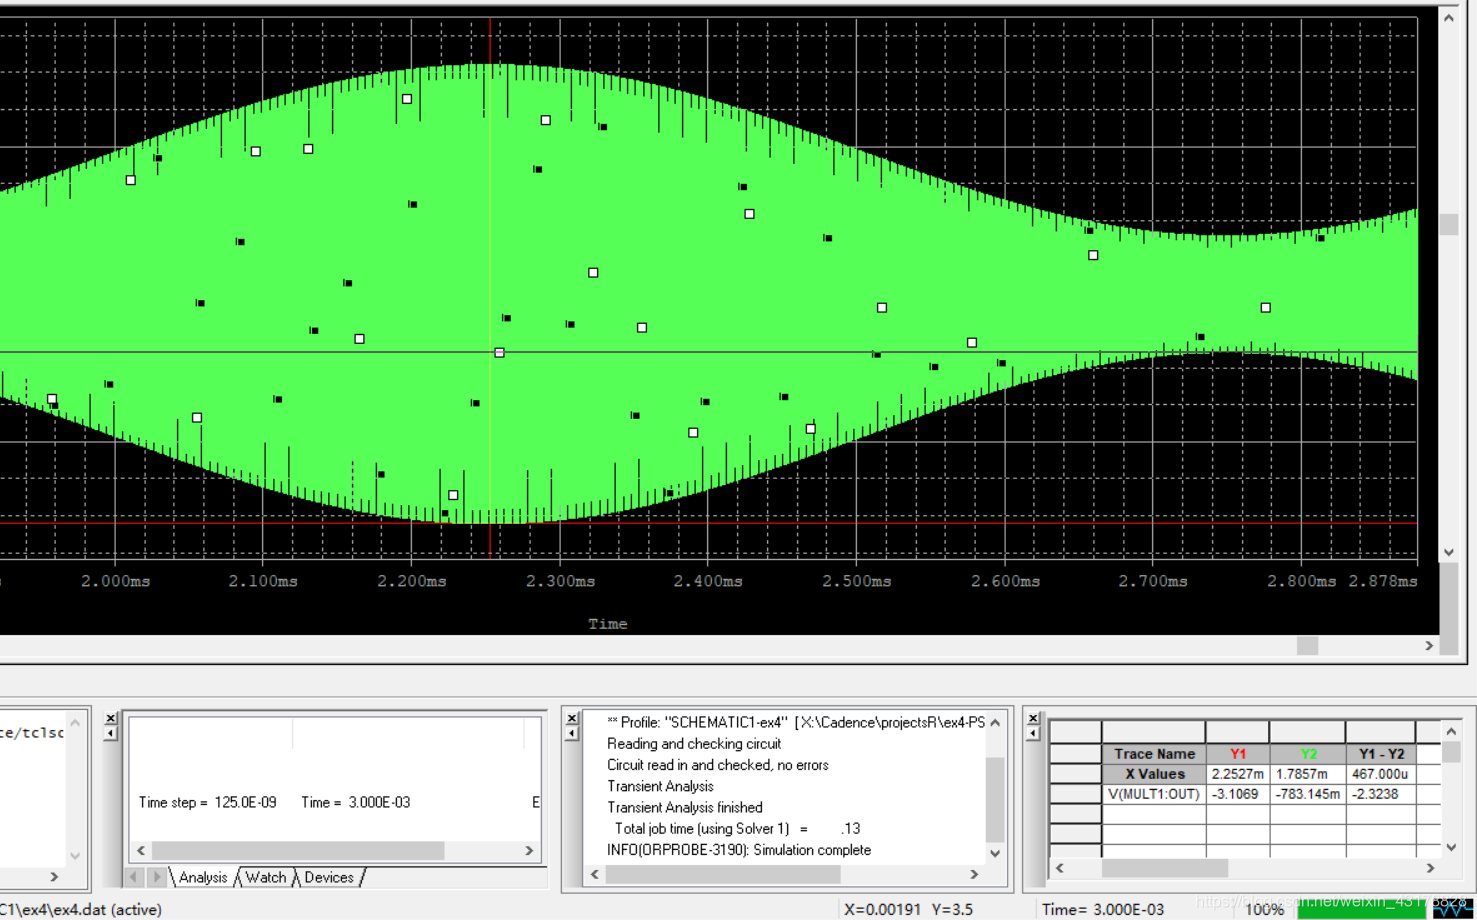Click scroll-down arrow of output log
The width and height of the screenshot is (1477, 920).
click(995, 853)
